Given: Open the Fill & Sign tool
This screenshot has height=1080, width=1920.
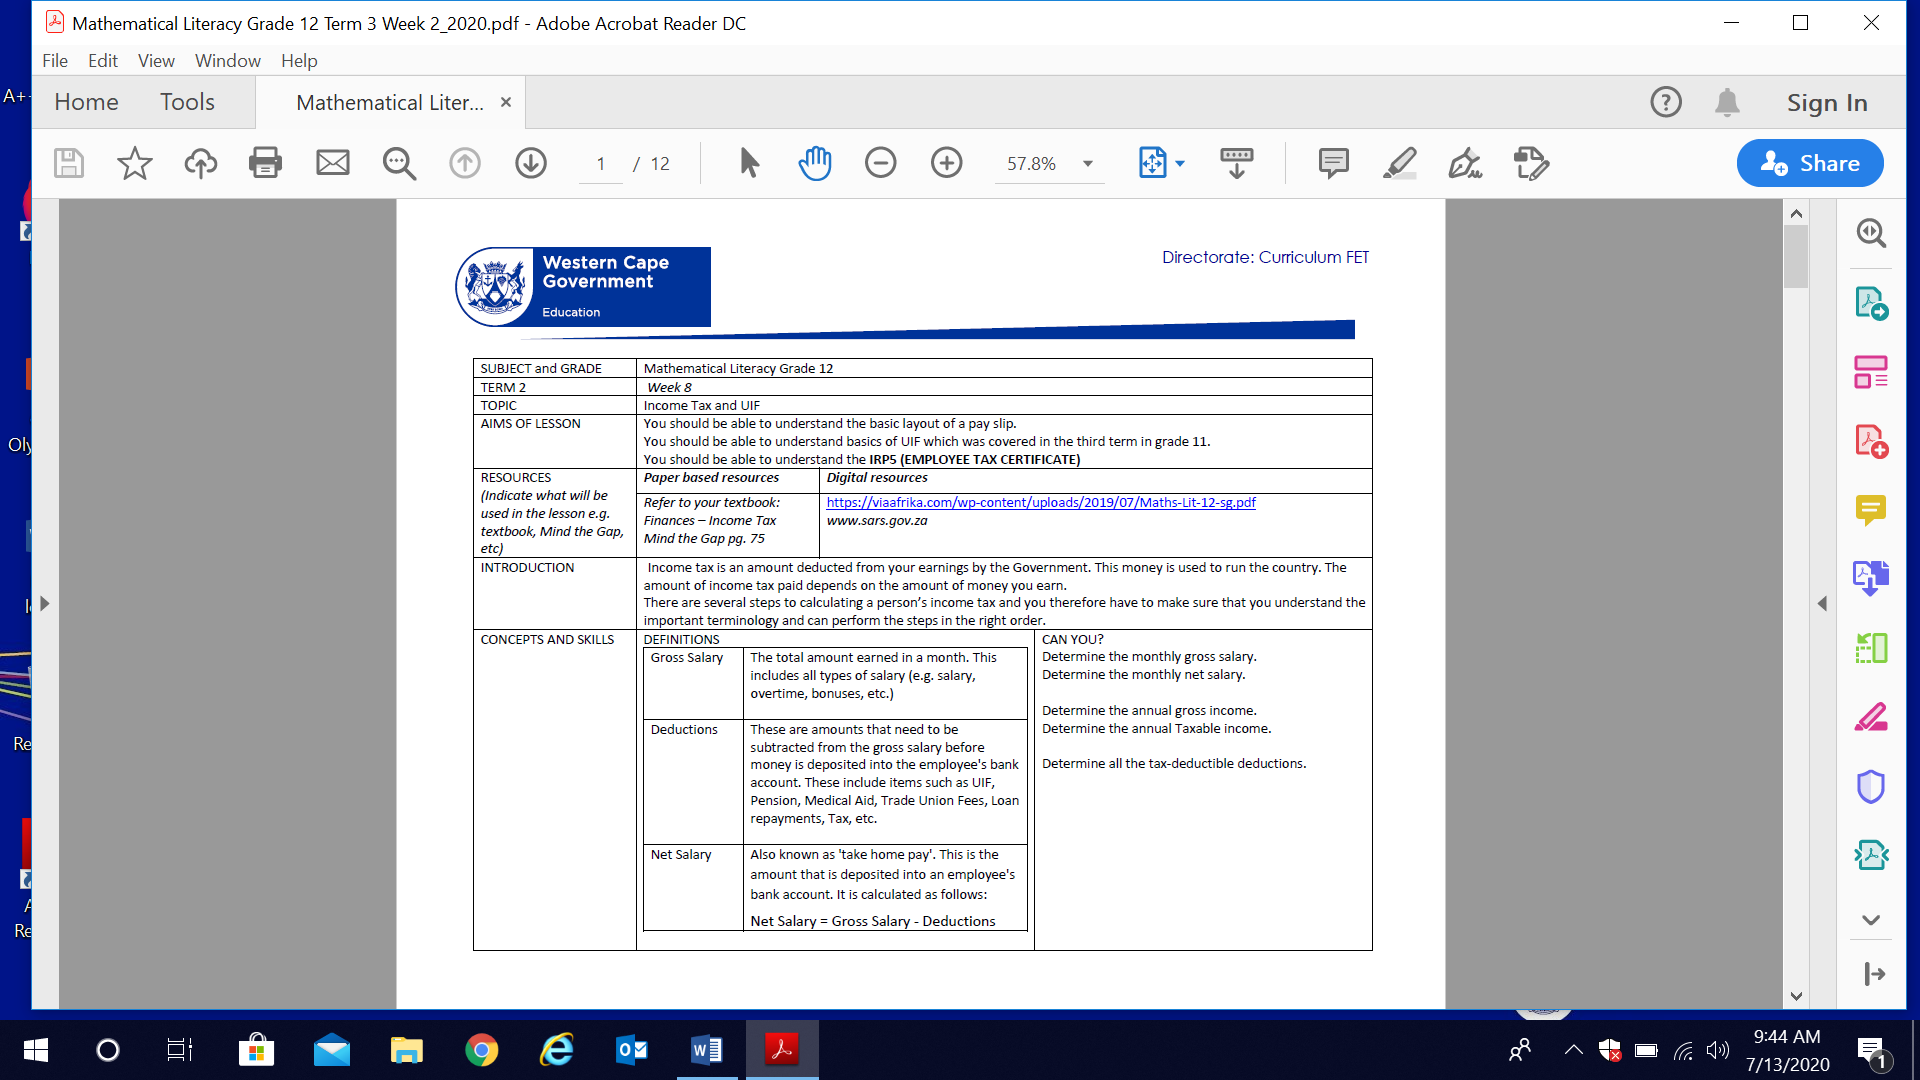Looking at the screenshot, I should (1465, 163).
